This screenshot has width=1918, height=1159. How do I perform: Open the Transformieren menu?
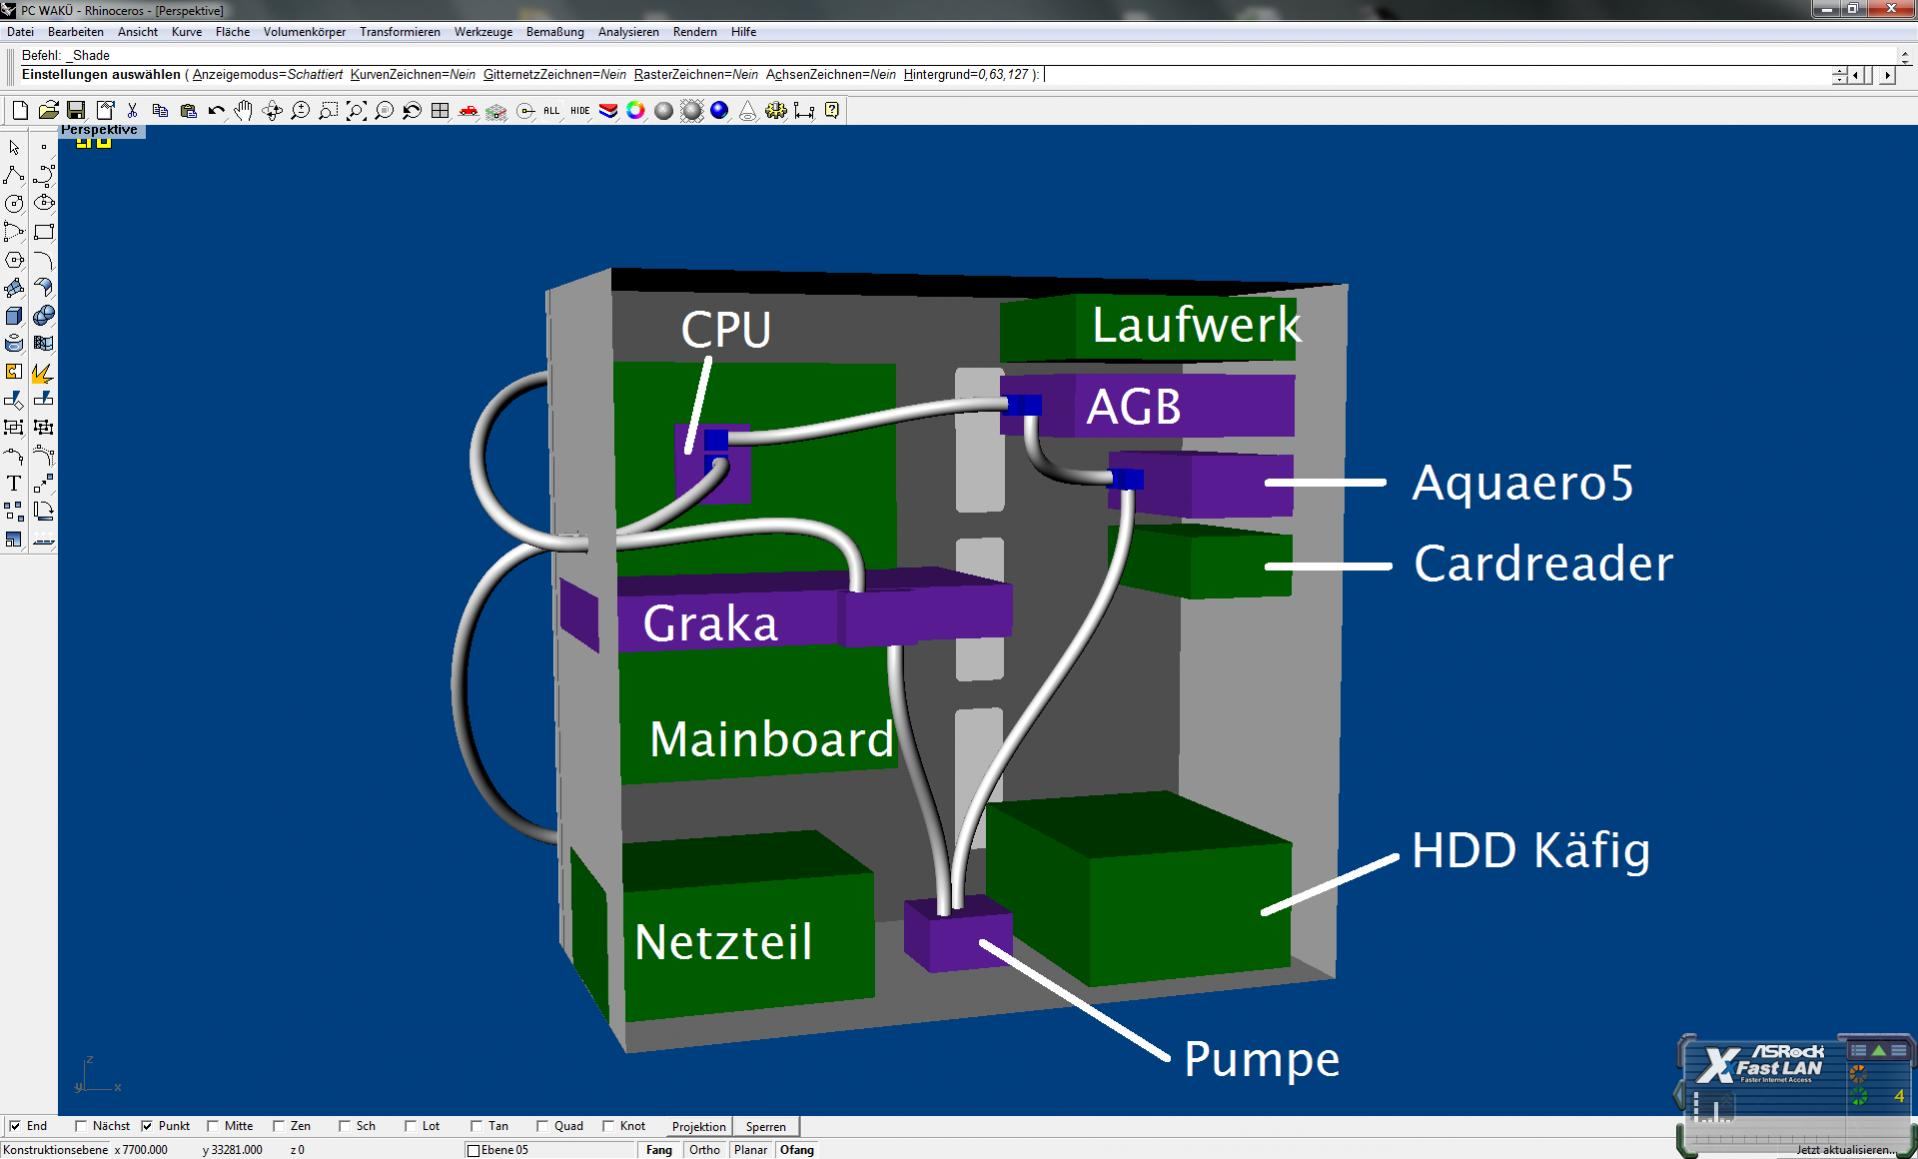[x=400, y=32]
